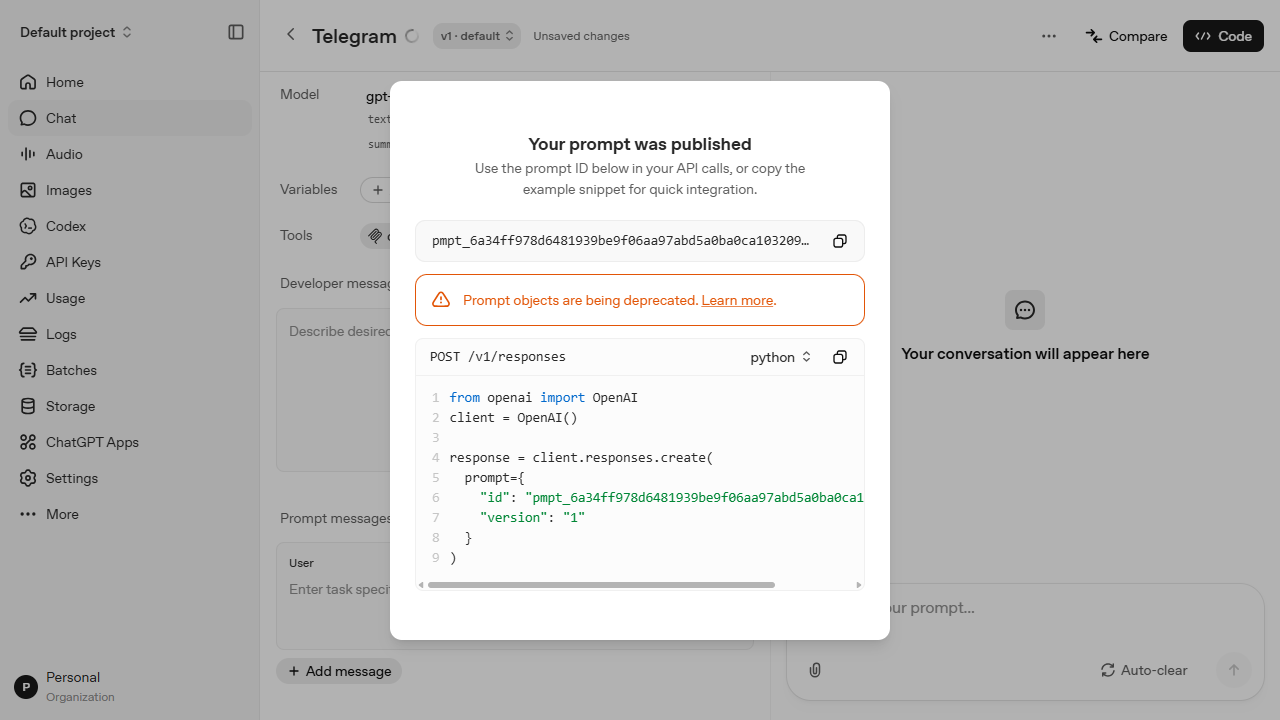Click the Compare button
Viewport: 1280px width, 720px height.
click(1126, 36)
